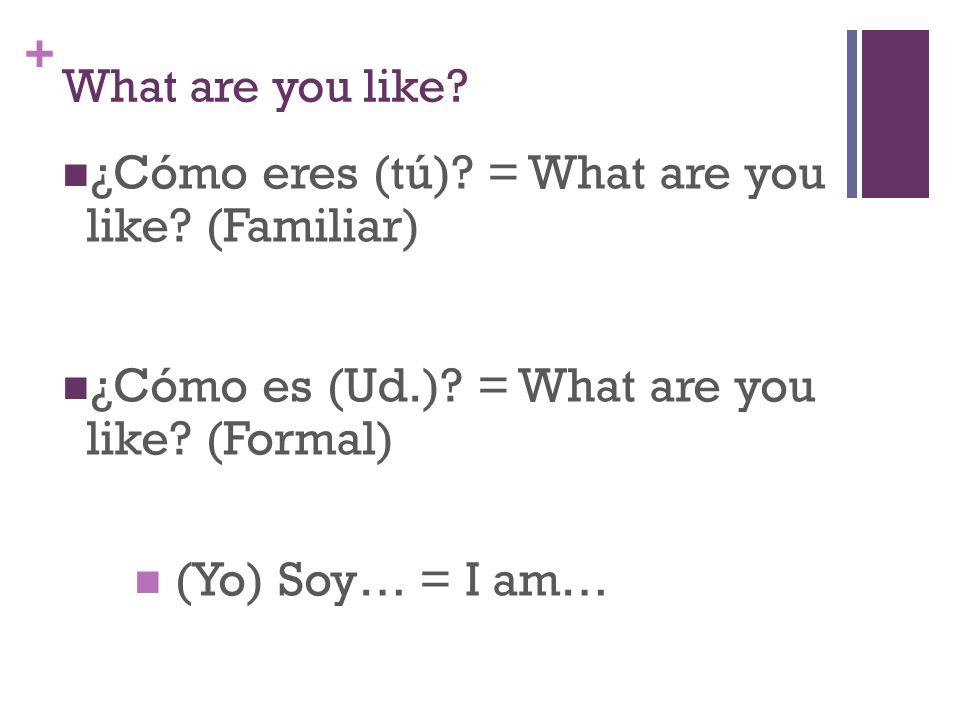Click the dark purple bullet before ¿Cómo eres
Screen dimensions: 960x720
pyautogui.click(x=75, y=174)
